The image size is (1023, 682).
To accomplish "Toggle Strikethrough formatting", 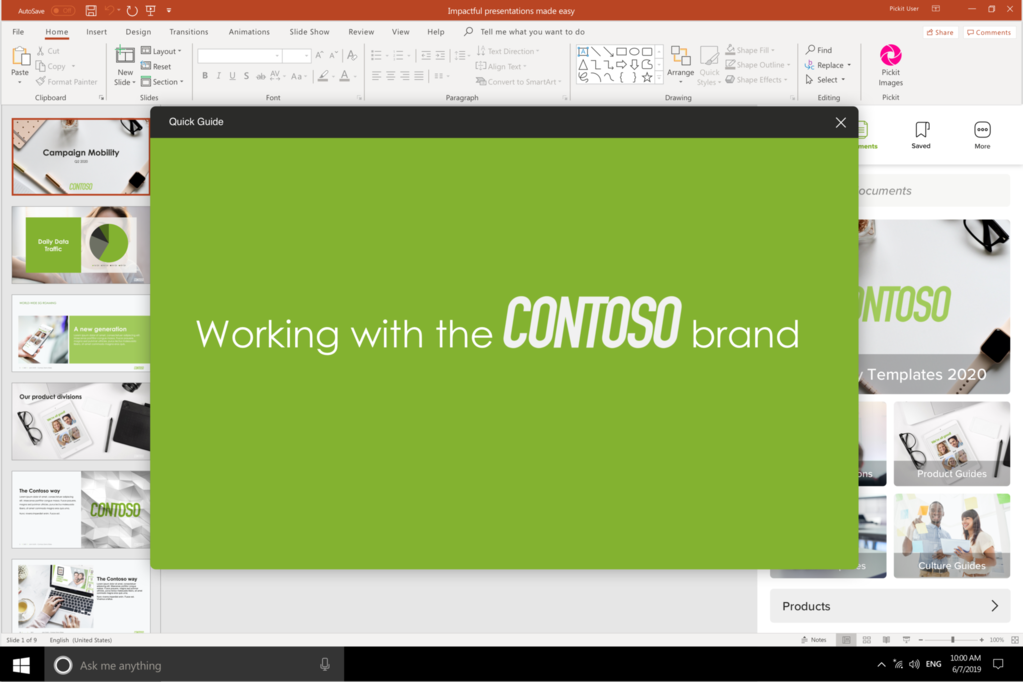I will click(x=260, y=76).
